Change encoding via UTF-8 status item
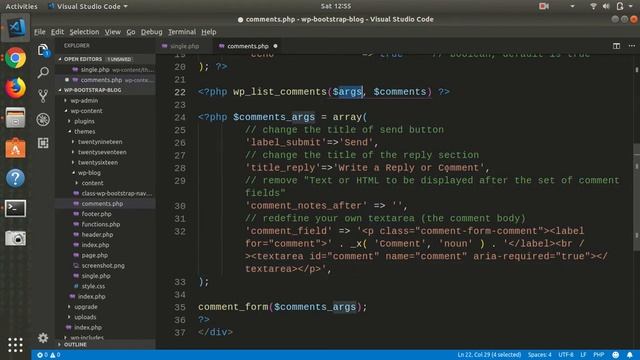 point(566,355)
